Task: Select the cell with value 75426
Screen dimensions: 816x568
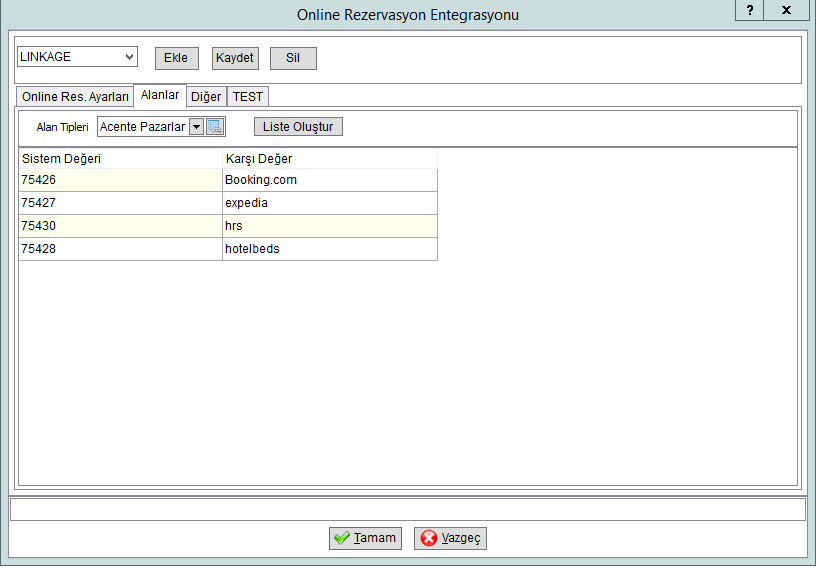Action: (x=121, y=180)
